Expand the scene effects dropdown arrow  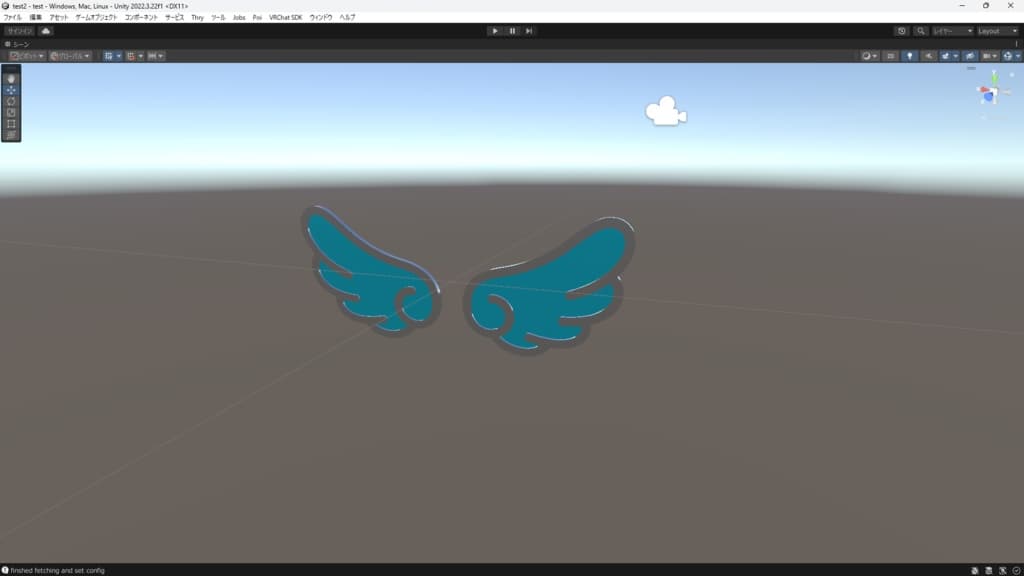tap(955, 56)
